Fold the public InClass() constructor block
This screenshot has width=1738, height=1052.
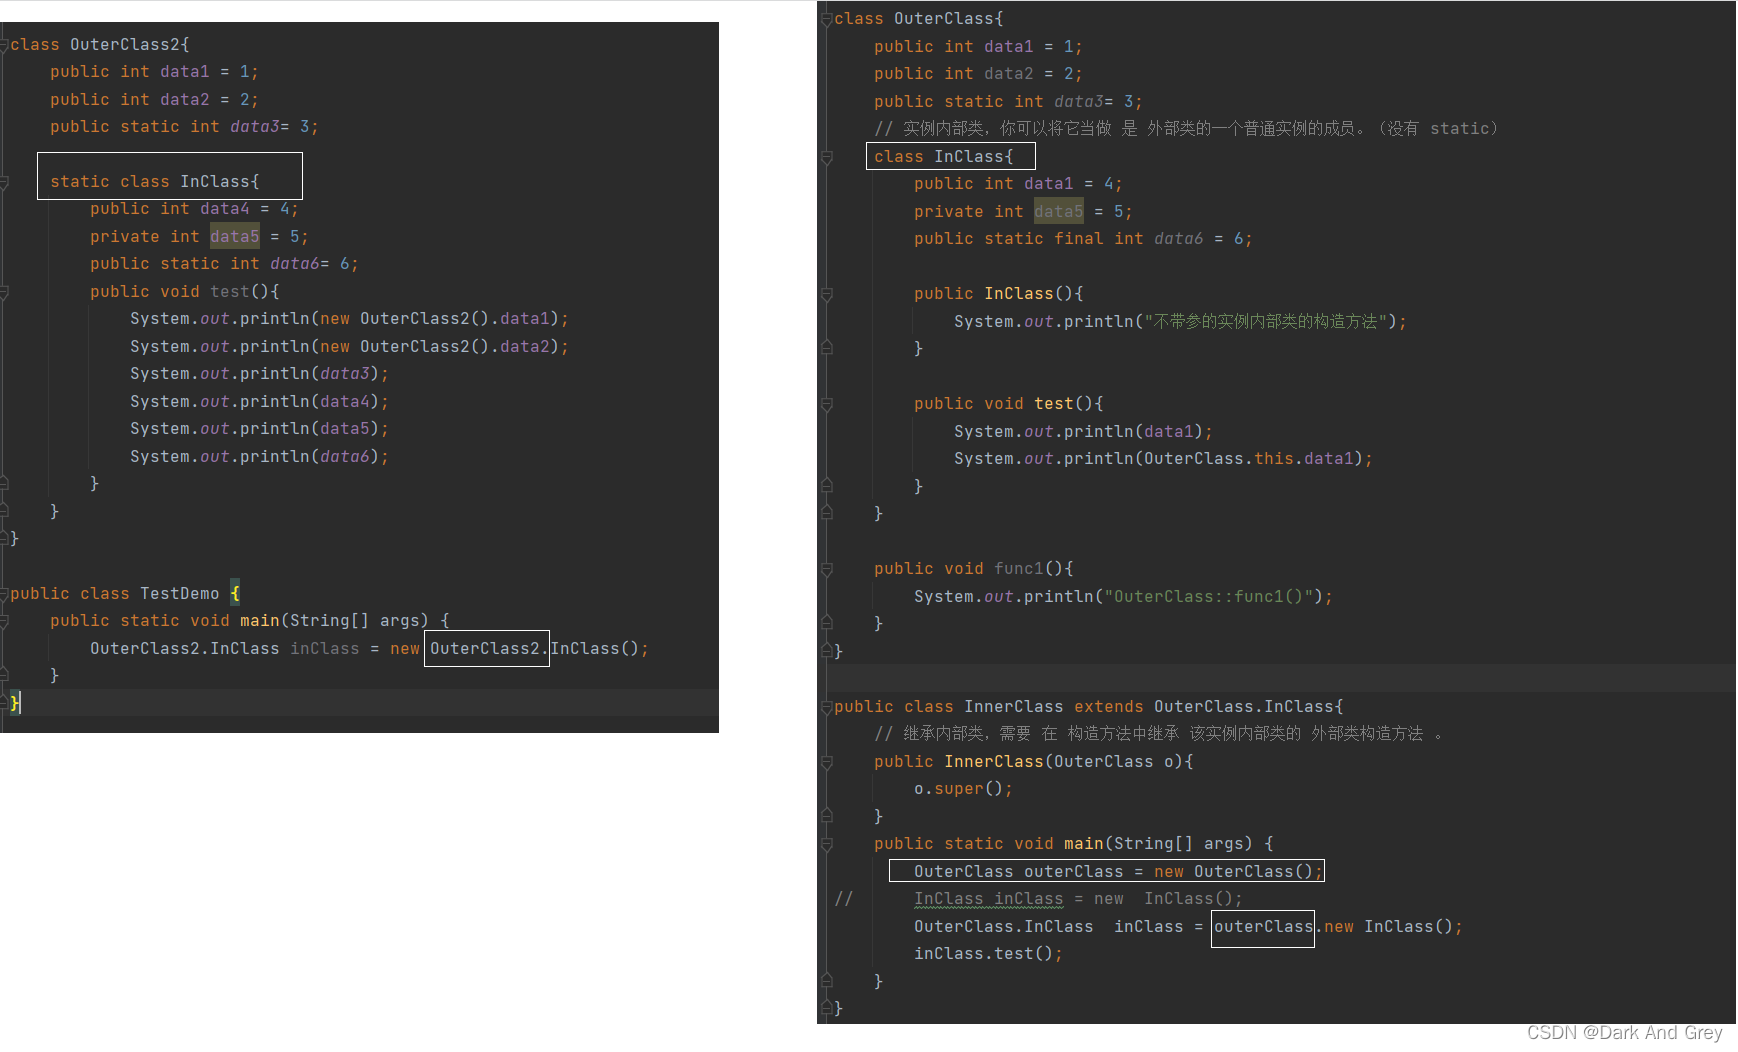827,294
